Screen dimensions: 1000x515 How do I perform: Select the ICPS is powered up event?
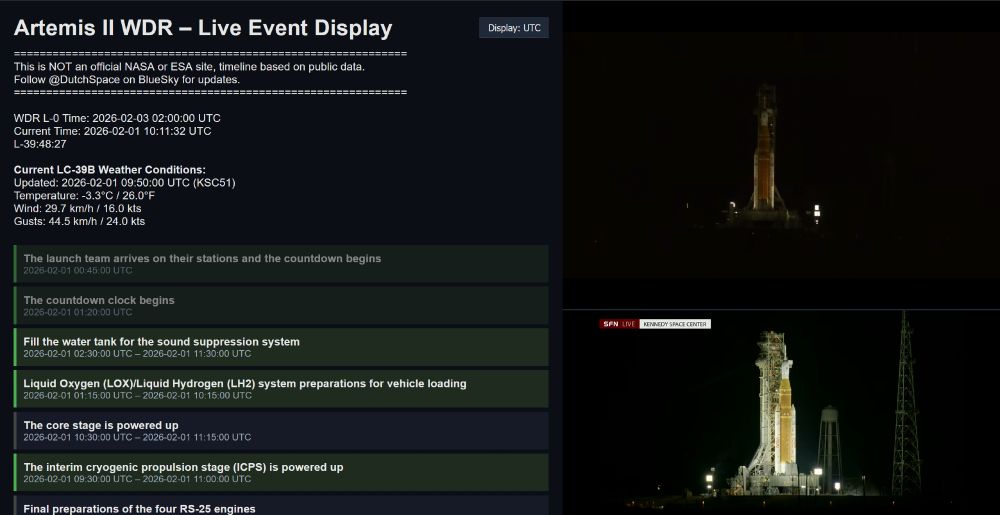click(281, 472)
